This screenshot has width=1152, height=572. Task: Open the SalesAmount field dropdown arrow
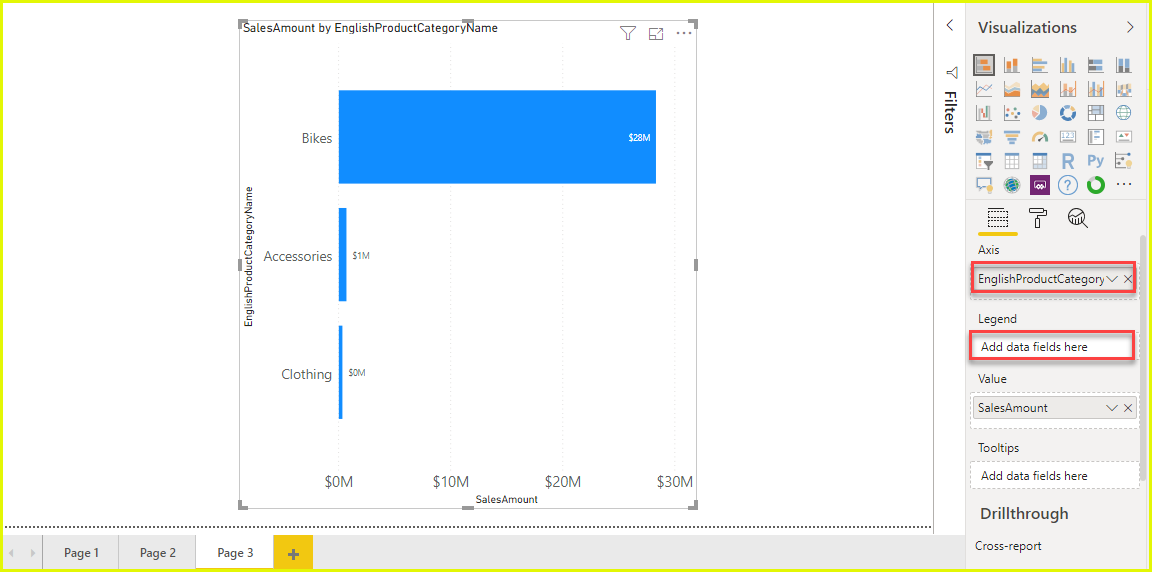point(1112,408)
